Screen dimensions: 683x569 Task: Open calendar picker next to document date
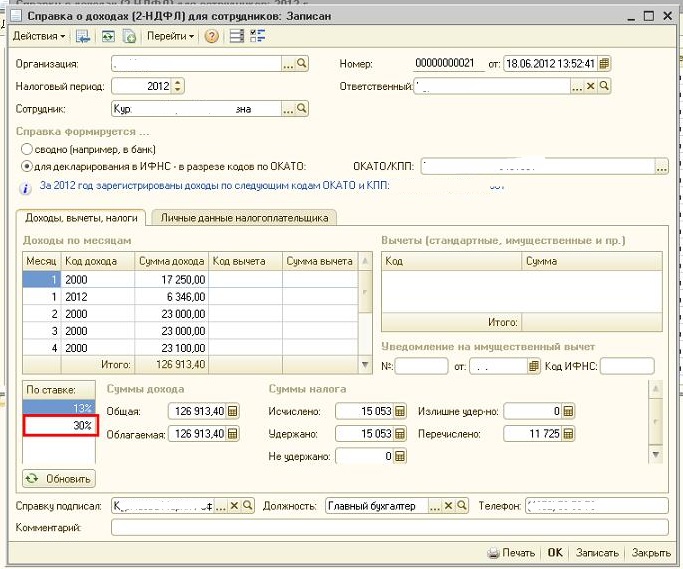click(604, 63)
